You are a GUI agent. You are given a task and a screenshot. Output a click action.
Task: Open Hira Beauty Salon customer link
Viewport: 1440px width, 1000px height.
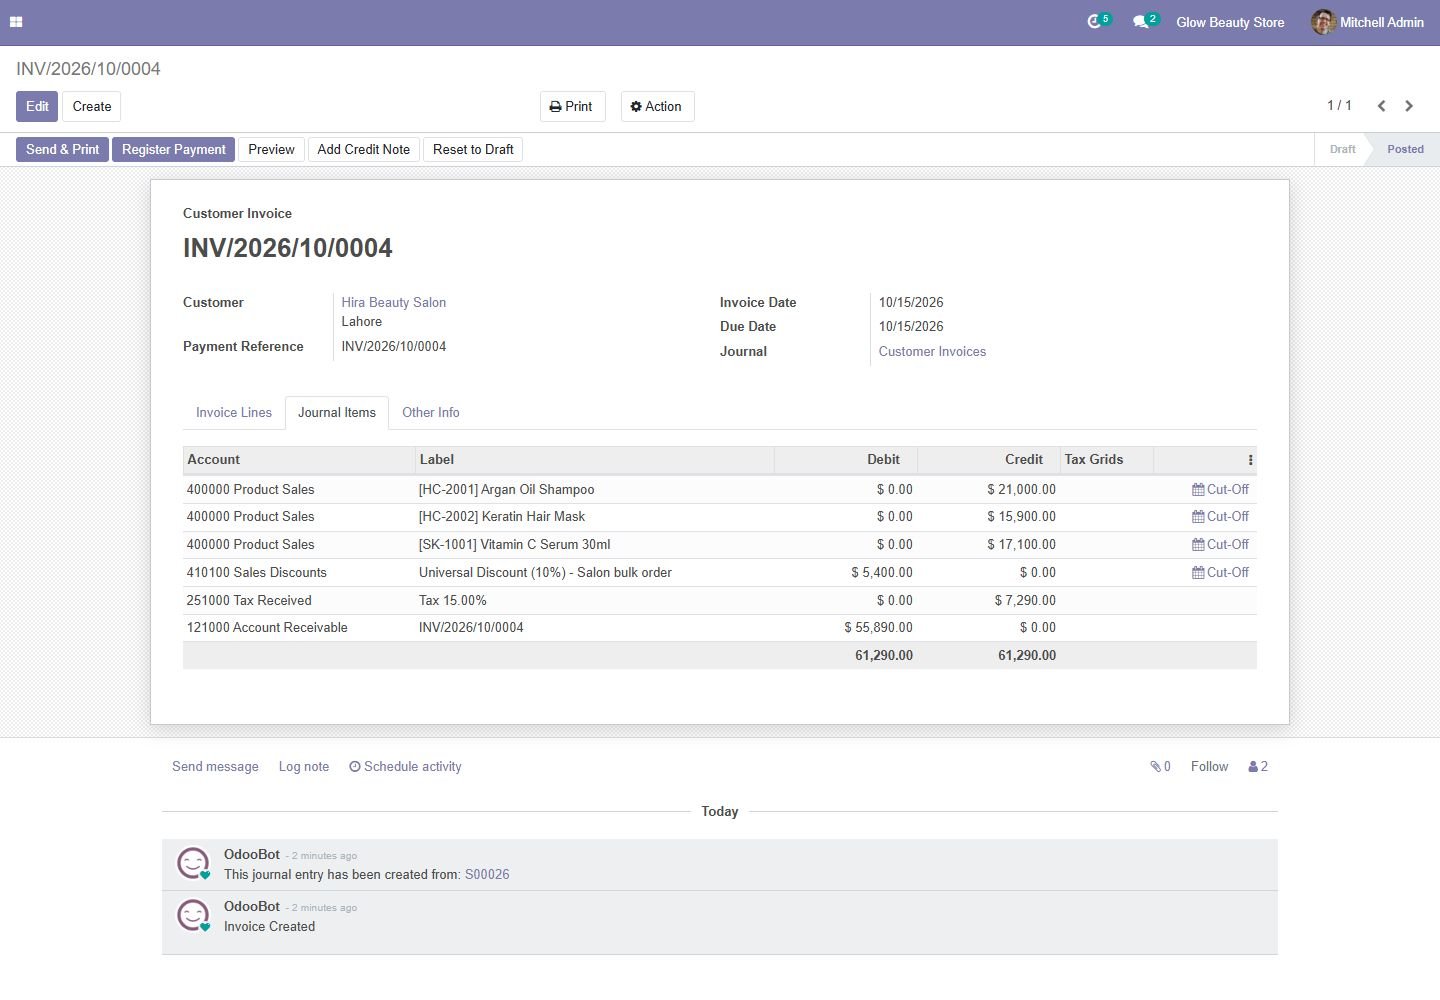[394, 303]
